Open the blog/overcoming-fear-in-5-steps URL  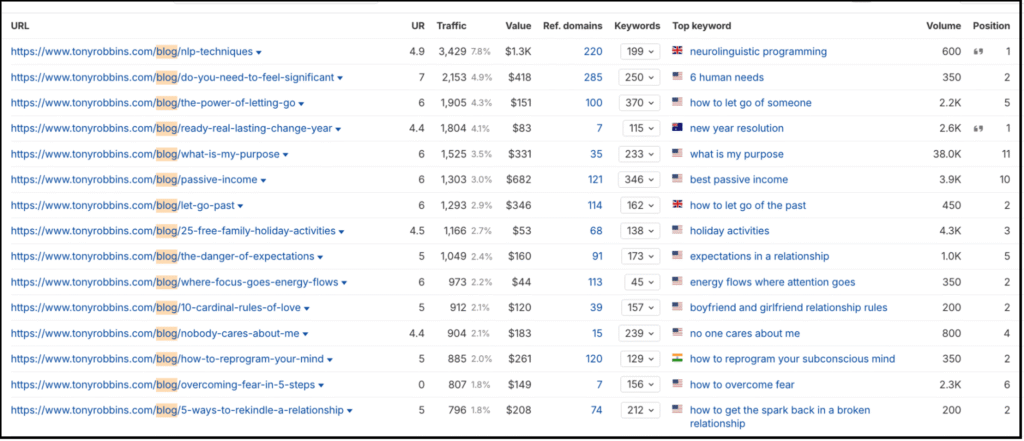pyautogui.click(x=163, y=385)
